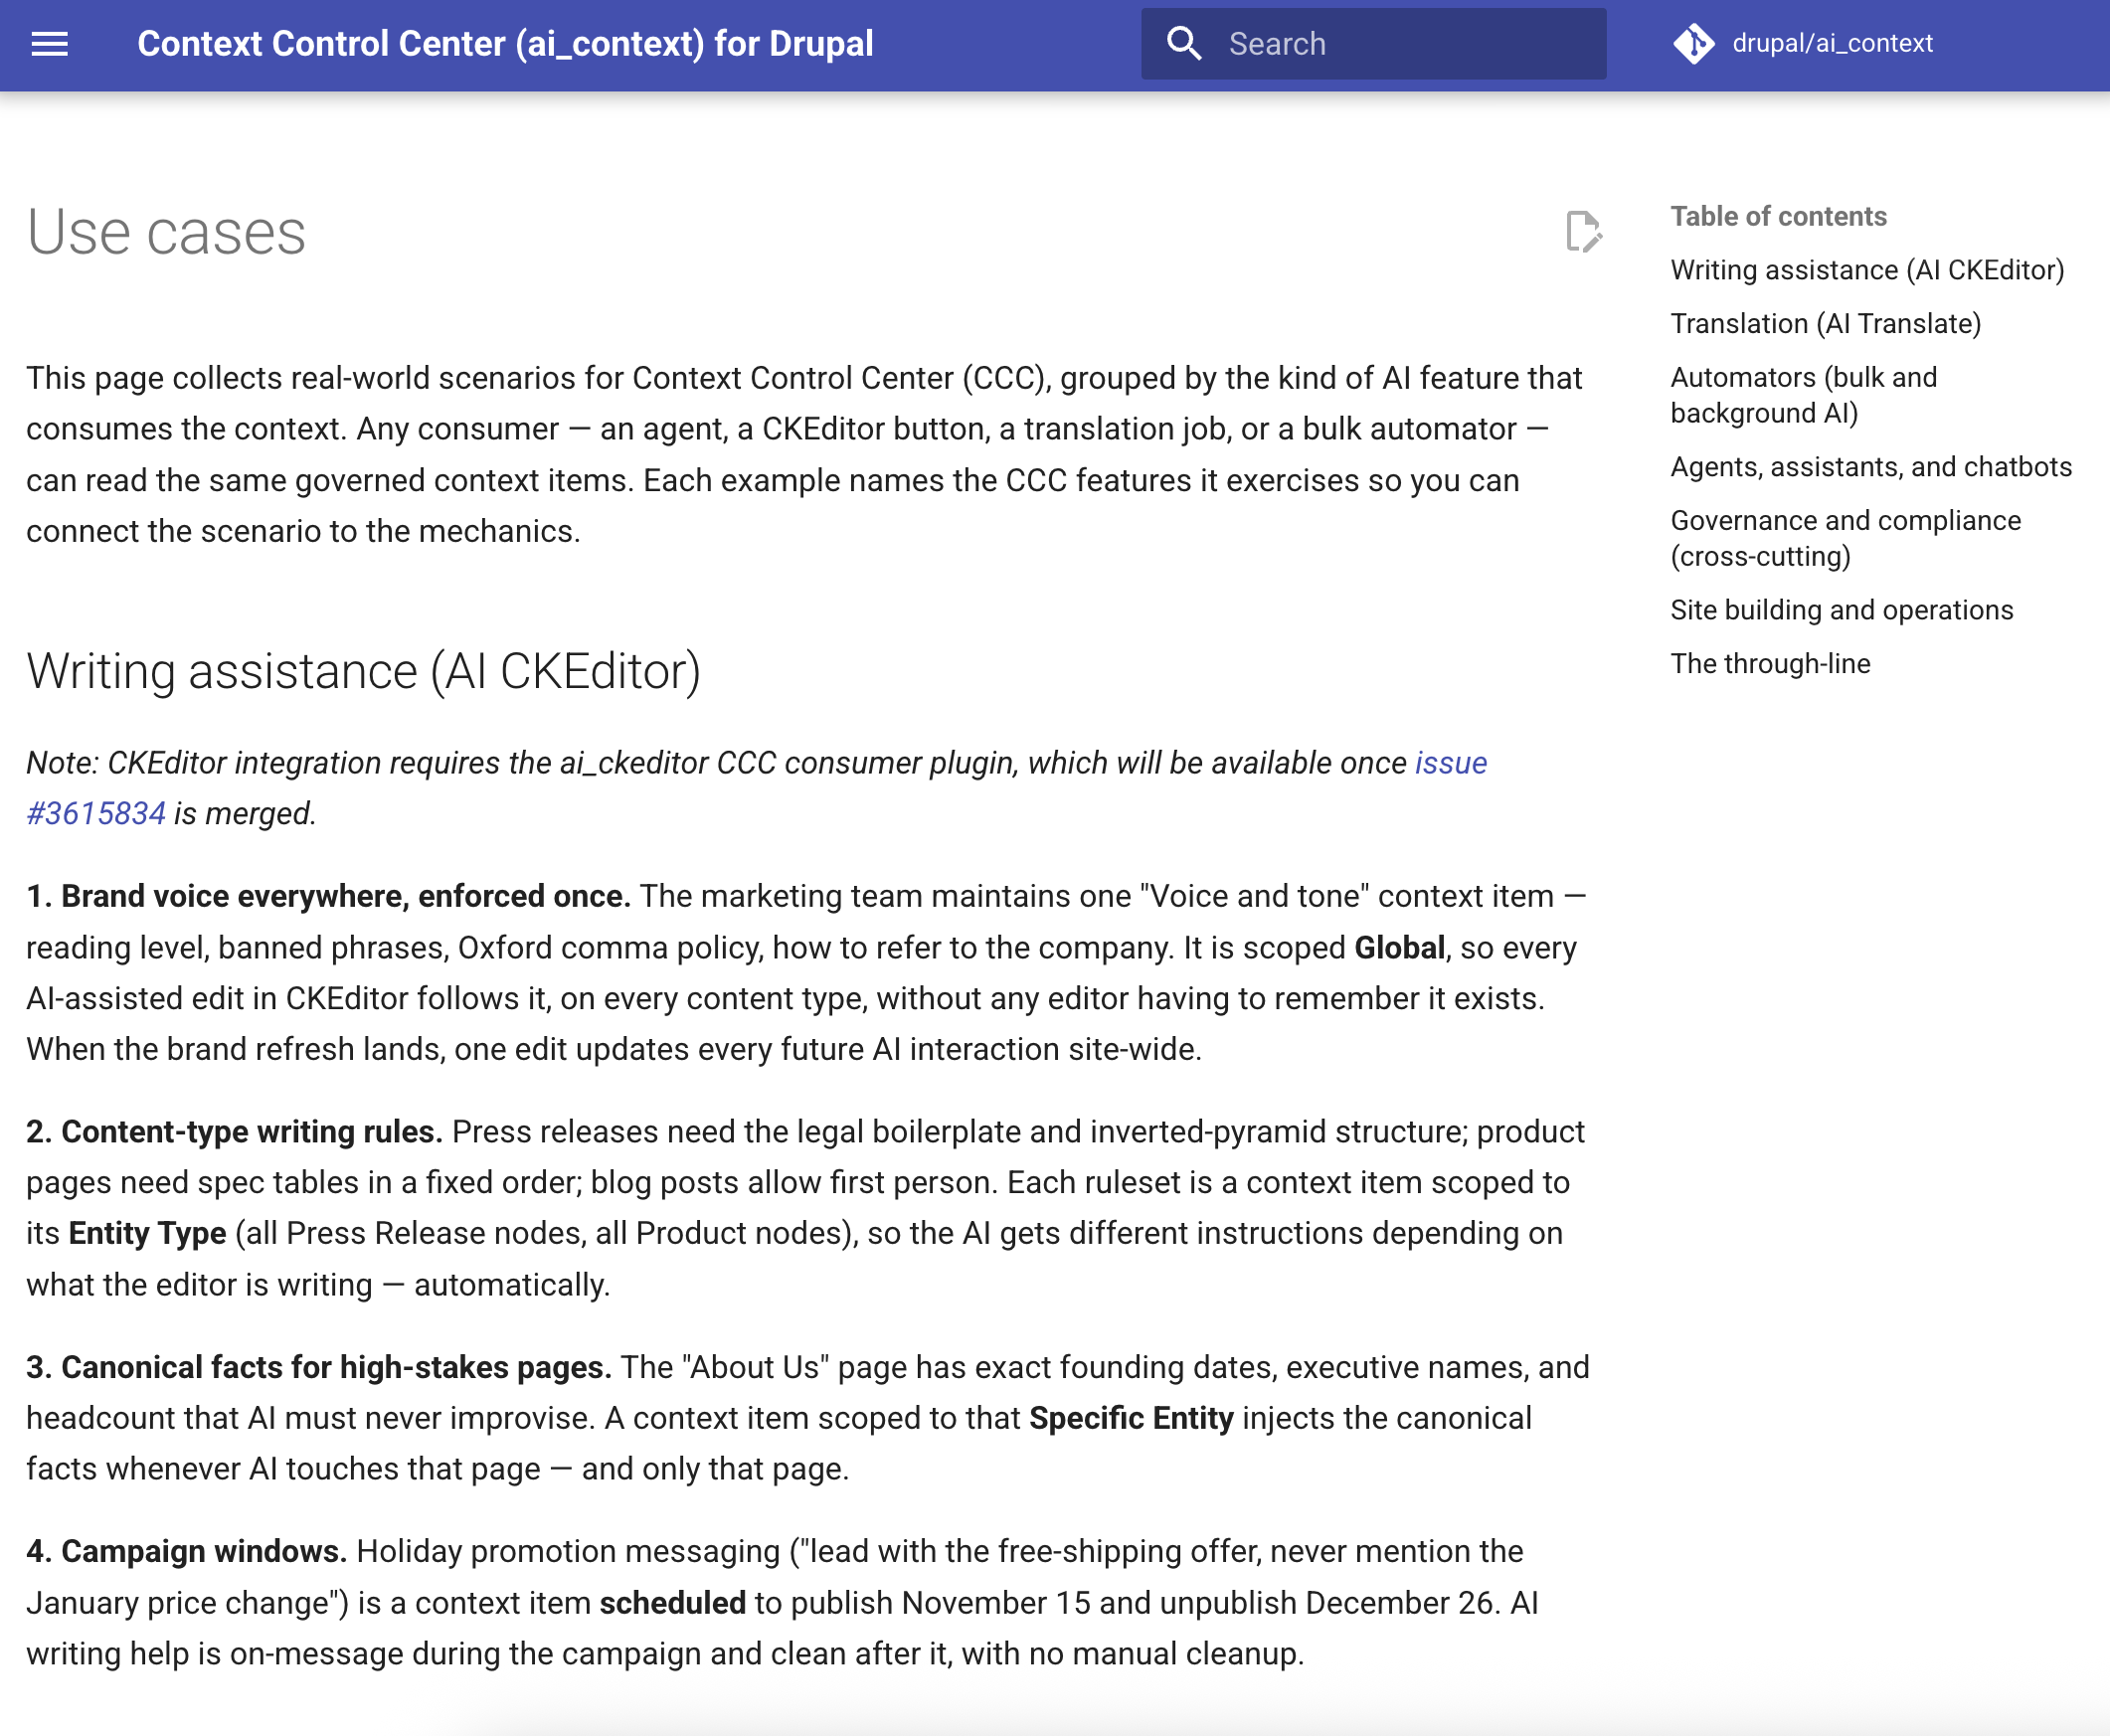This screenshot has width=2110, height=1736.
Task: Click the bold word 'Global'
Action: coord(1399,948)
